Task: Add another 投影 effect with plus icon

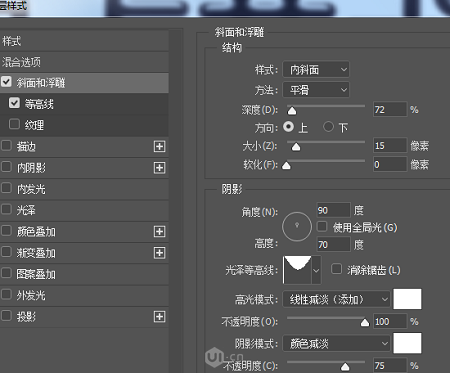Action: (x=159, y=316)
